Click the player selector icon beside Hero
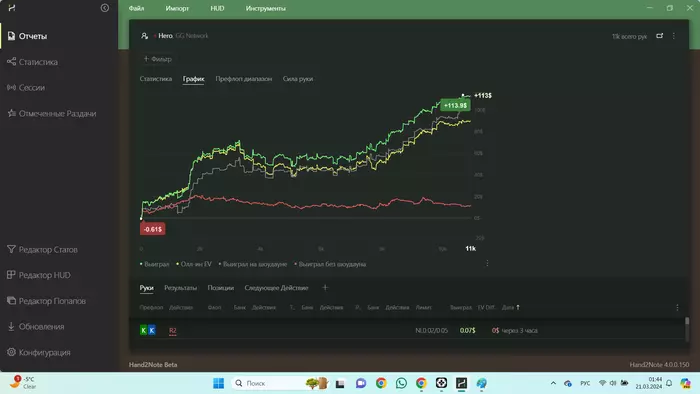Screen dimensions: 700x394 (x=144, y=36)
